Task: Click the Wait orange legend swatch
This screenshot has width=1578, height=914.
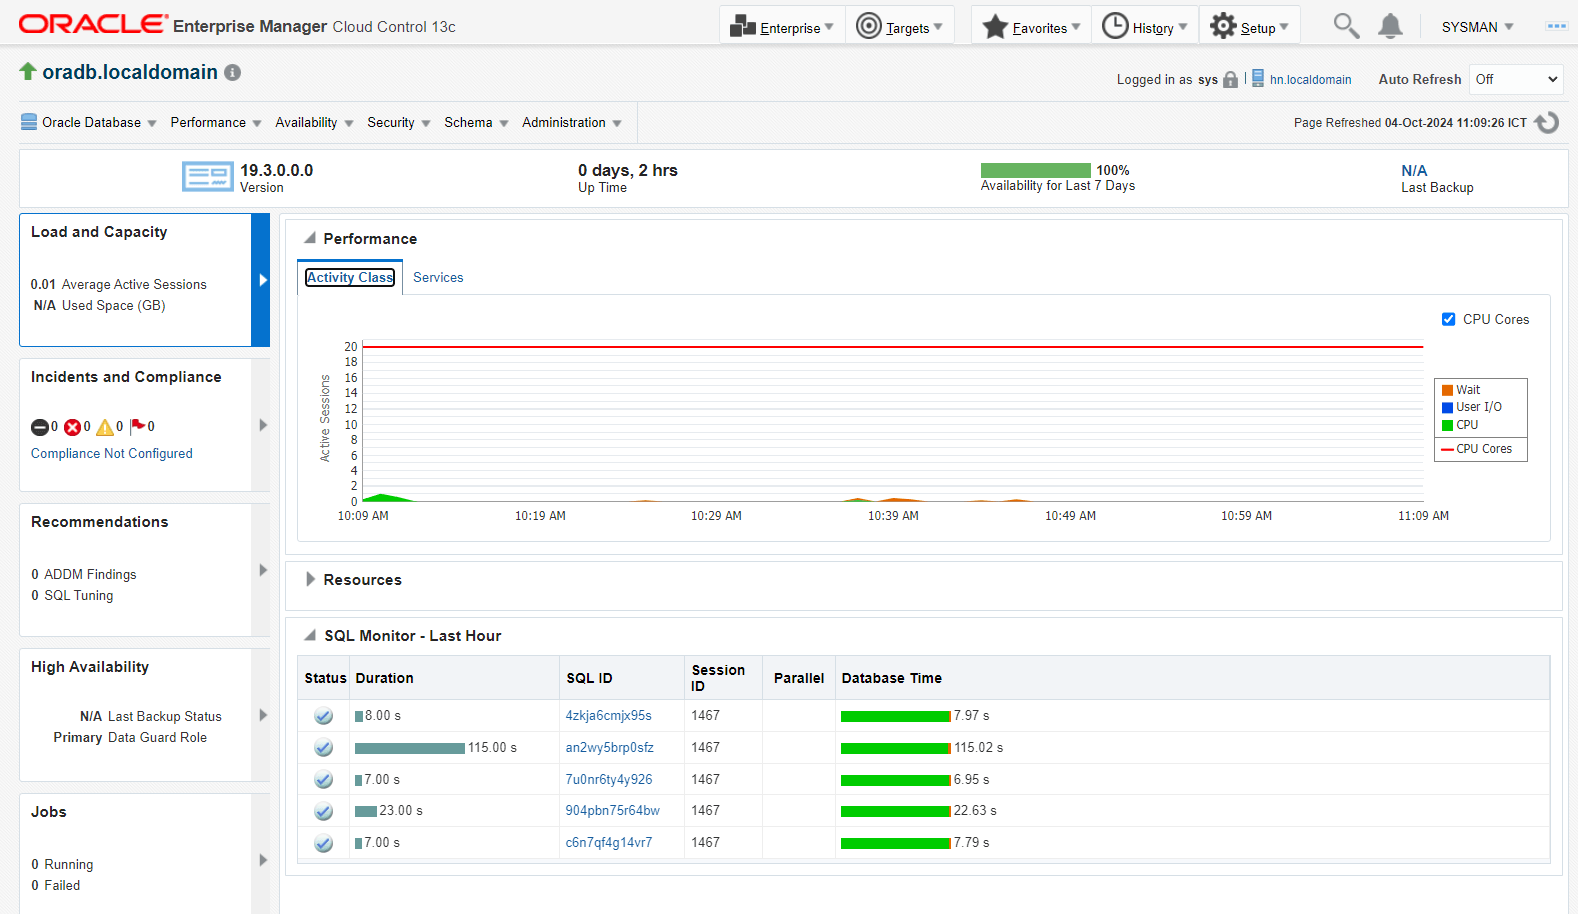Action: click(x=1447, y=390)
